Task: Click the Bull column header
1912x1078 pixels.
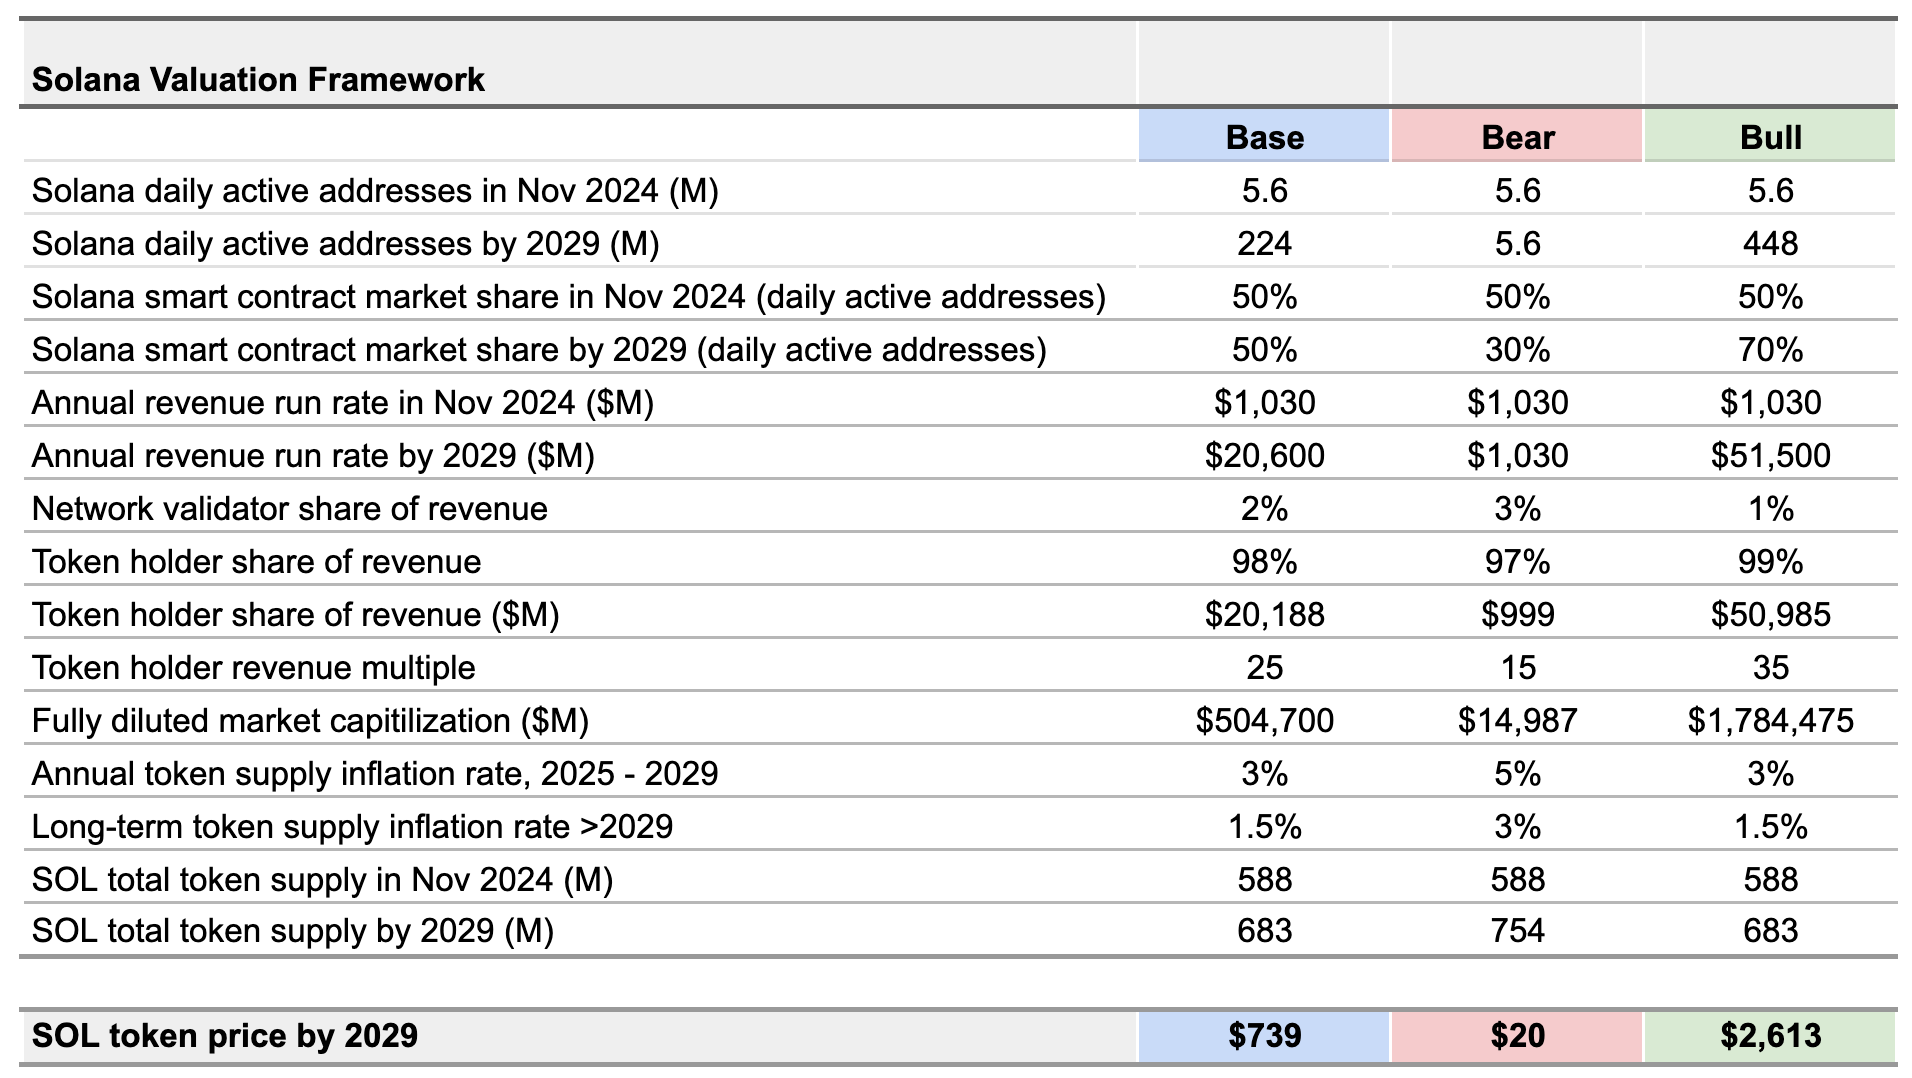Action: (x=1770, y=136)
